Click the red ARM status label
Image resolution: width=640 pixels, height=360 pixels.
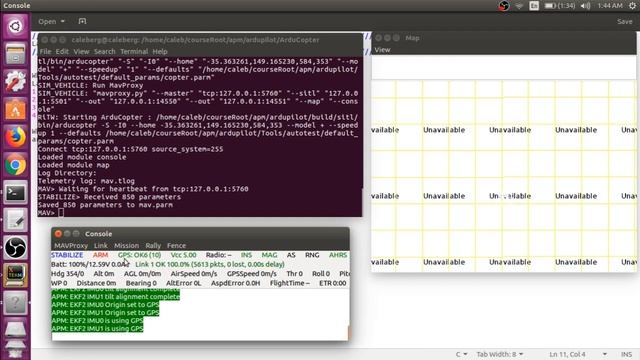pyautogui.click(x=100, y=255)
